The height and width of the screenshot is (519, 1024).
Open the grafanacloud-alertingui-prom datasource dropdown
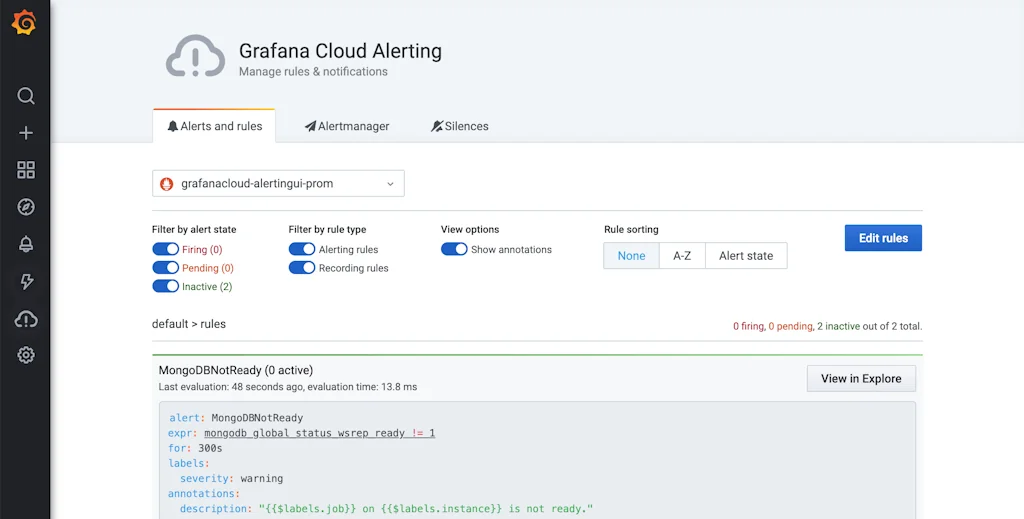(x=278, y=183)
